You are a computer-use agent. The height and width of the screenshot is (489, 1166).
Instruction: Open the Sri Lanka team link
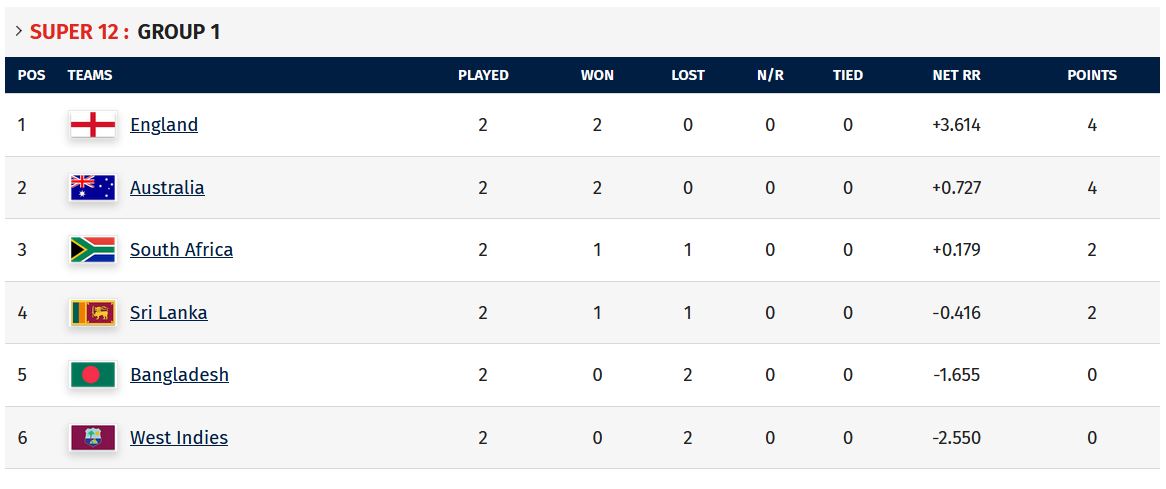pos(169,312)
